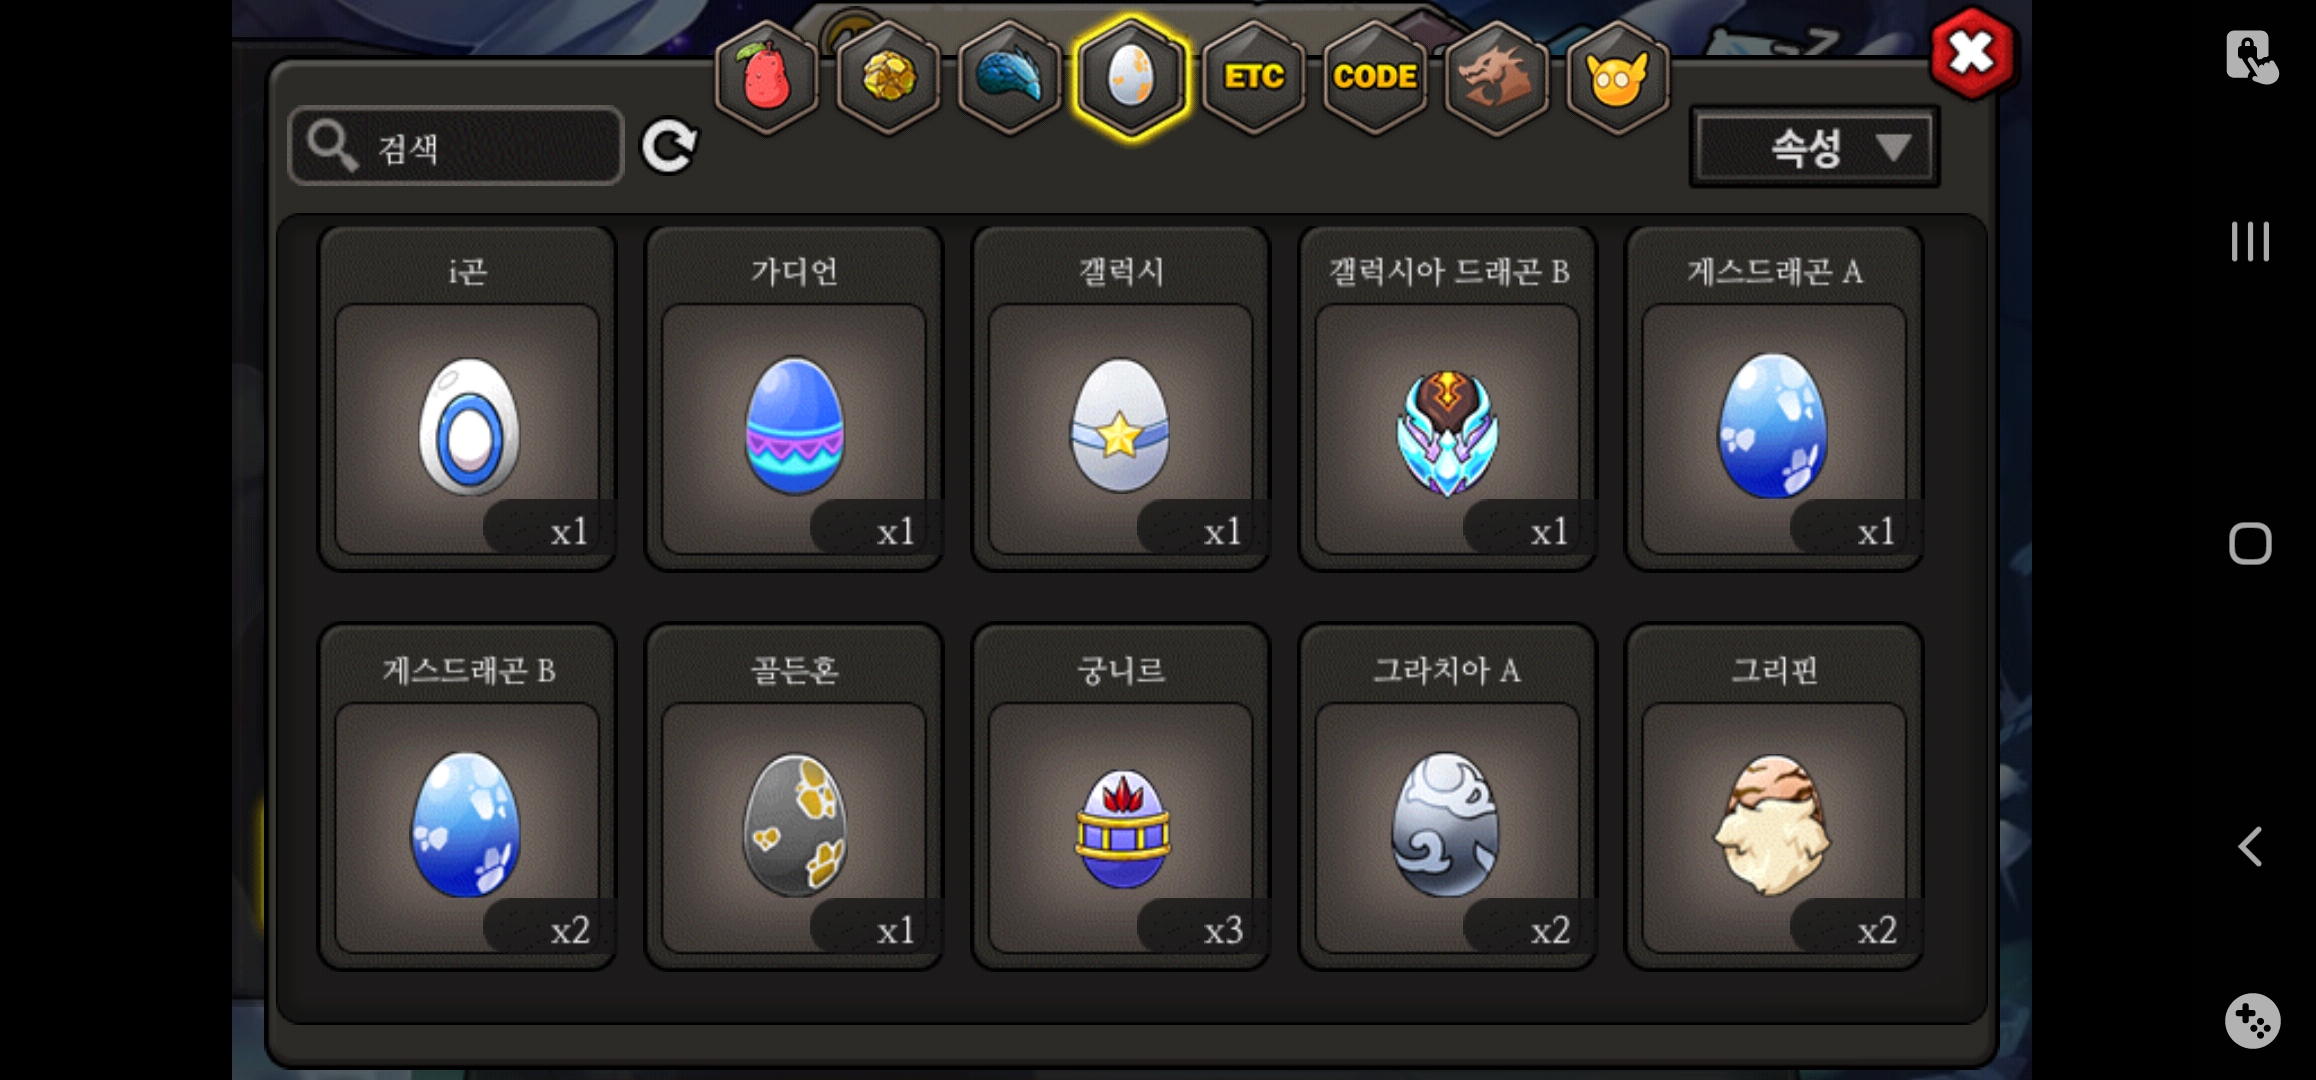Expand the 속성 attribute dropdown
This screenshot has width=2316, height=1080.
coord(1814,148)
